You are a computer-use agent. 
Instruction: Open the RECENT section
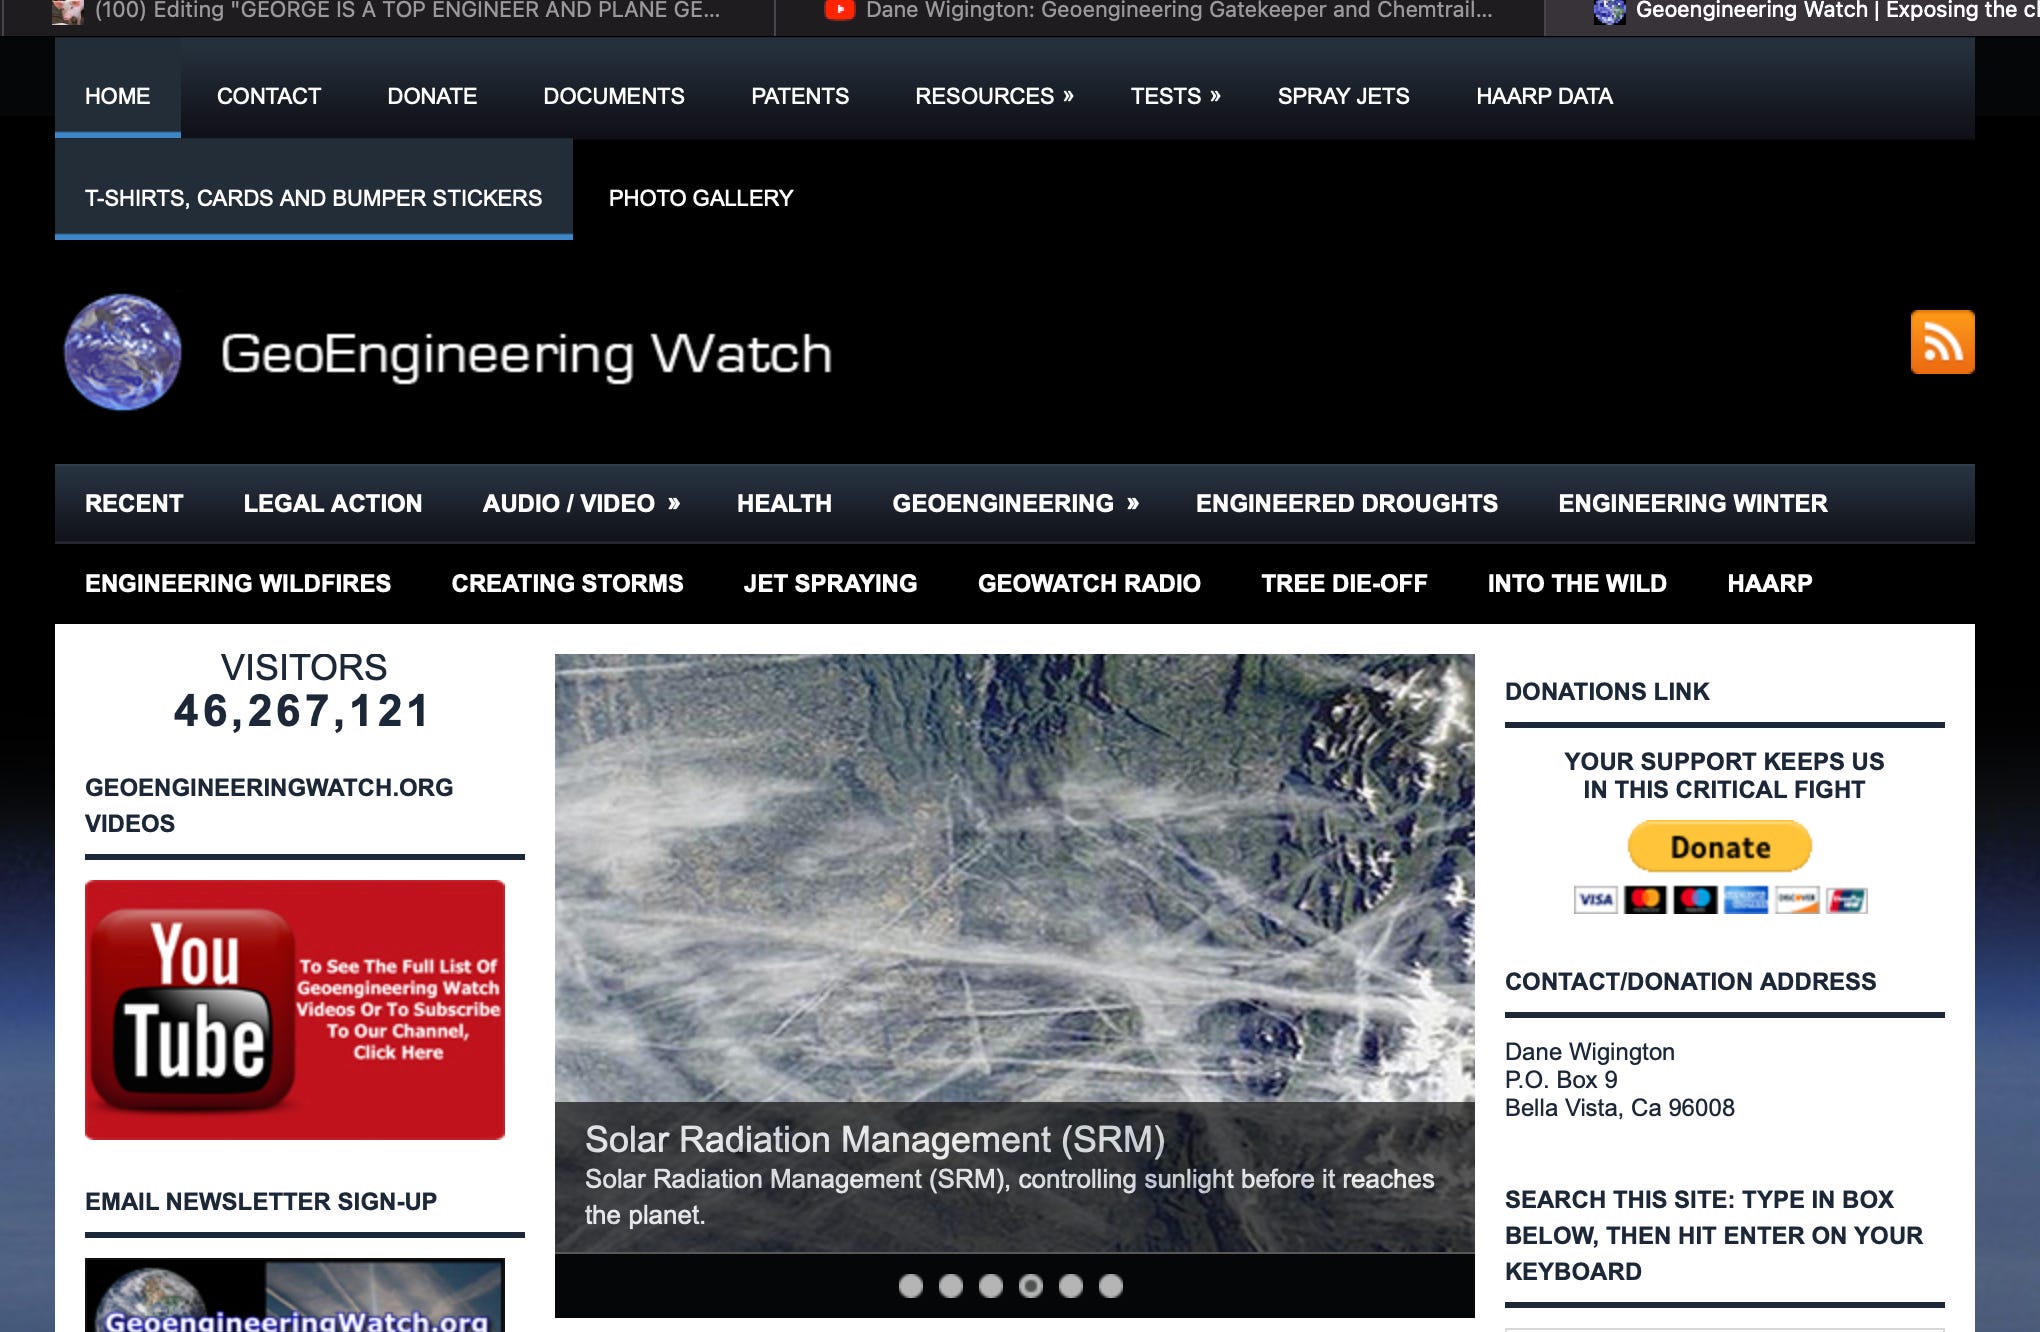pyautogui.click(x=134, y=503)
